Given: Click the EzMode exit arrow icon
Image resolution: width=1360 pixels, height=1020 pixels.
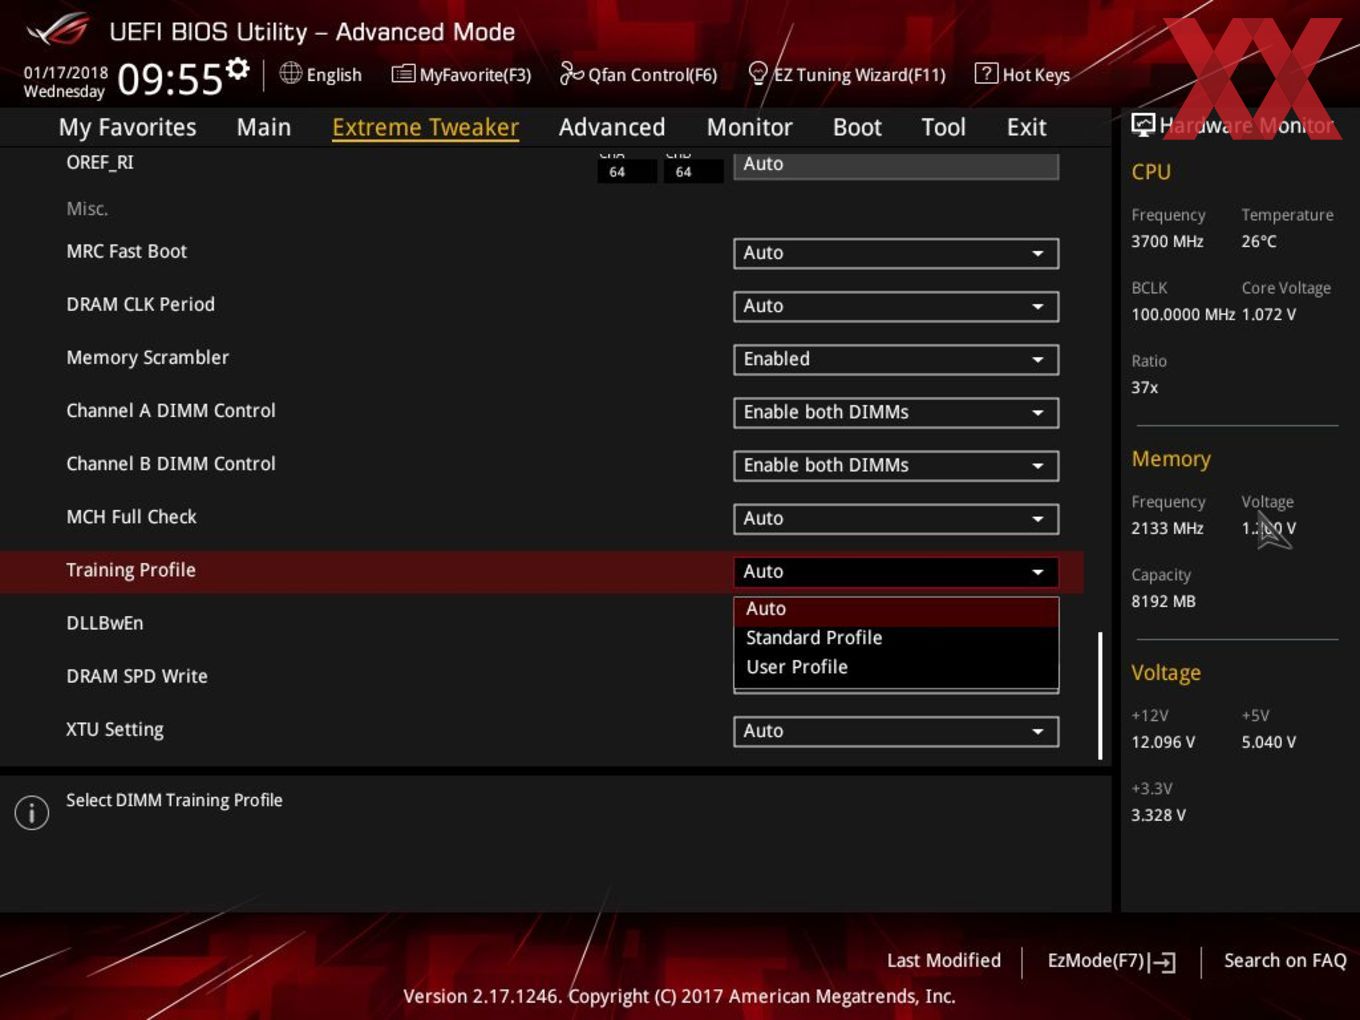Looking at the screenshot, I should tap(1162, 962).
